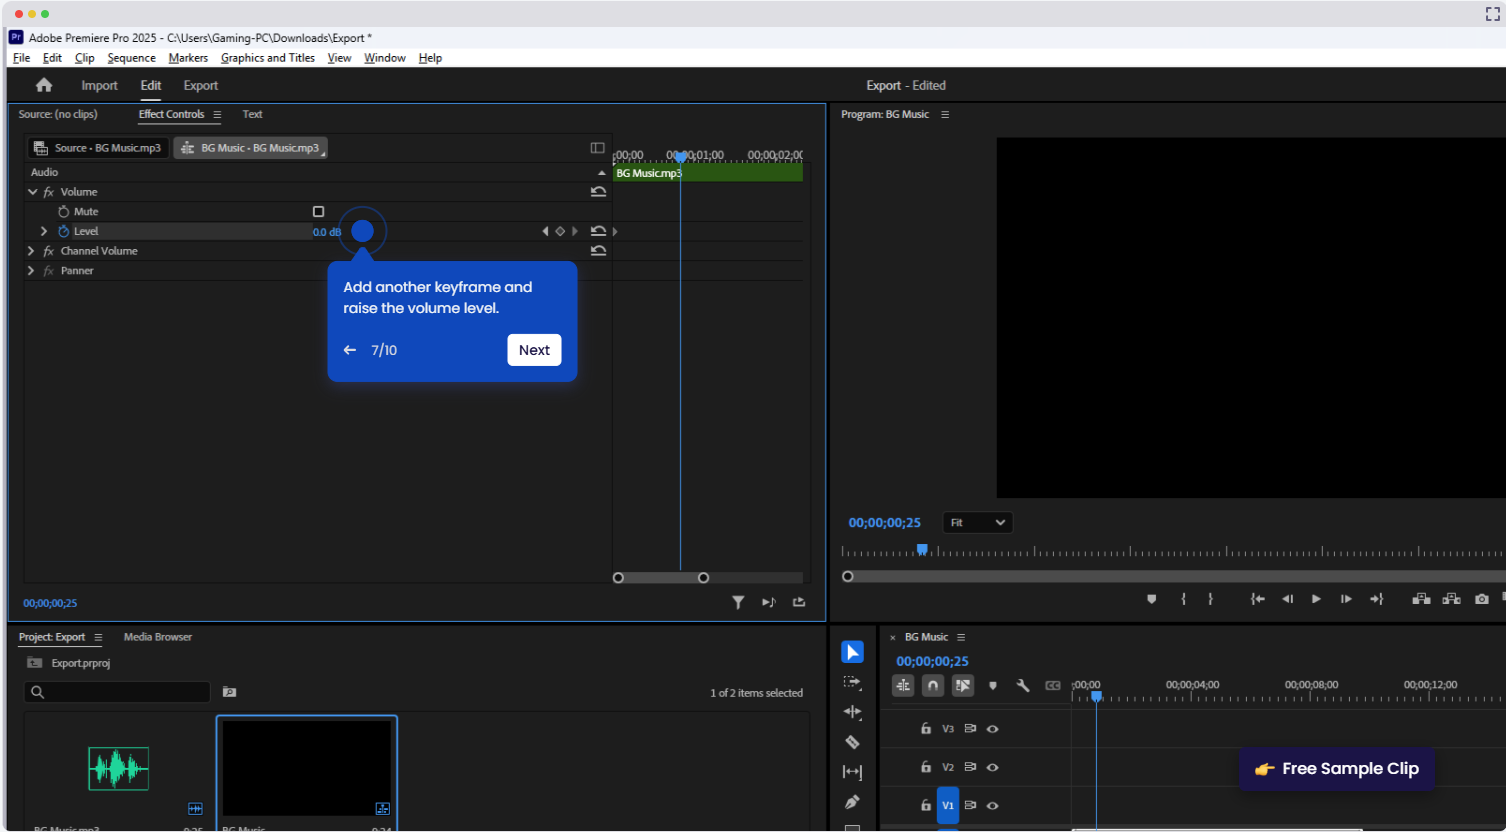The image size is (1506, 832).
Task: Select the Track Select Forward tool
Action: [852, 682]
